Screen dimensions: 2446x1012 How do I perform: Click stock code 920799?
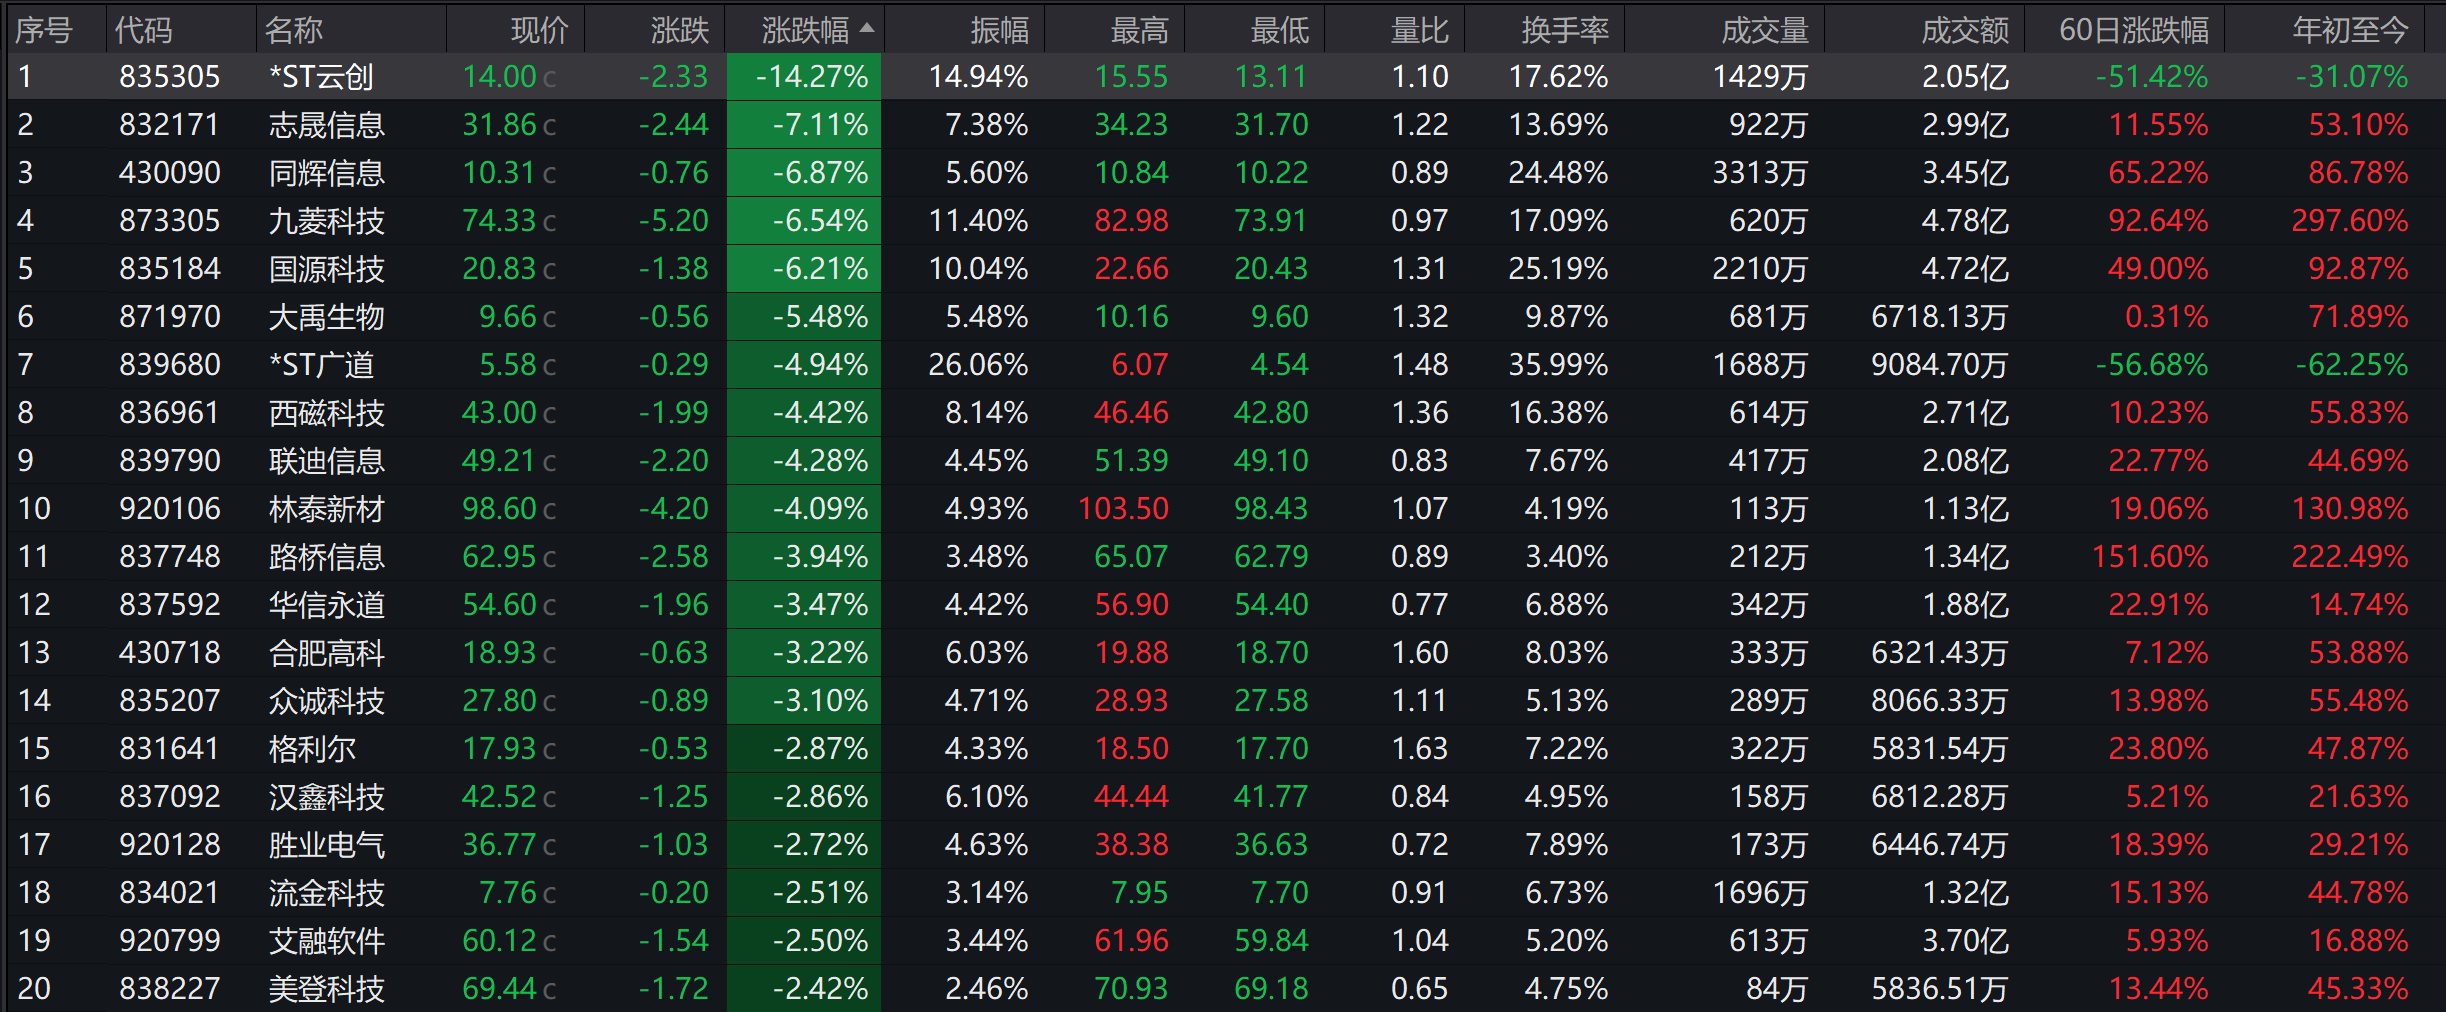point(169,941)
